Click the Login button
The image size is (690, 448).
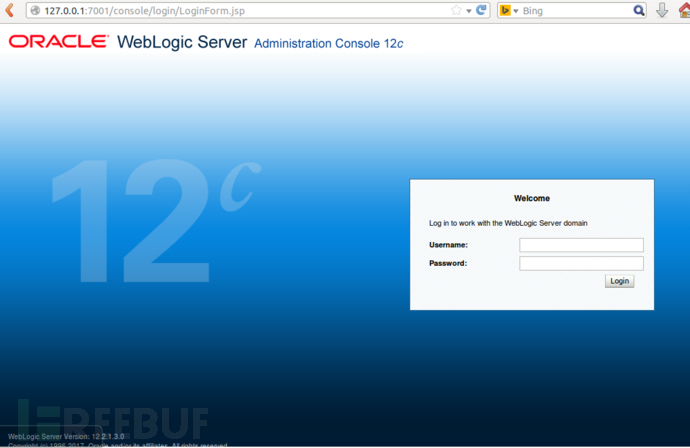(620, 281)
